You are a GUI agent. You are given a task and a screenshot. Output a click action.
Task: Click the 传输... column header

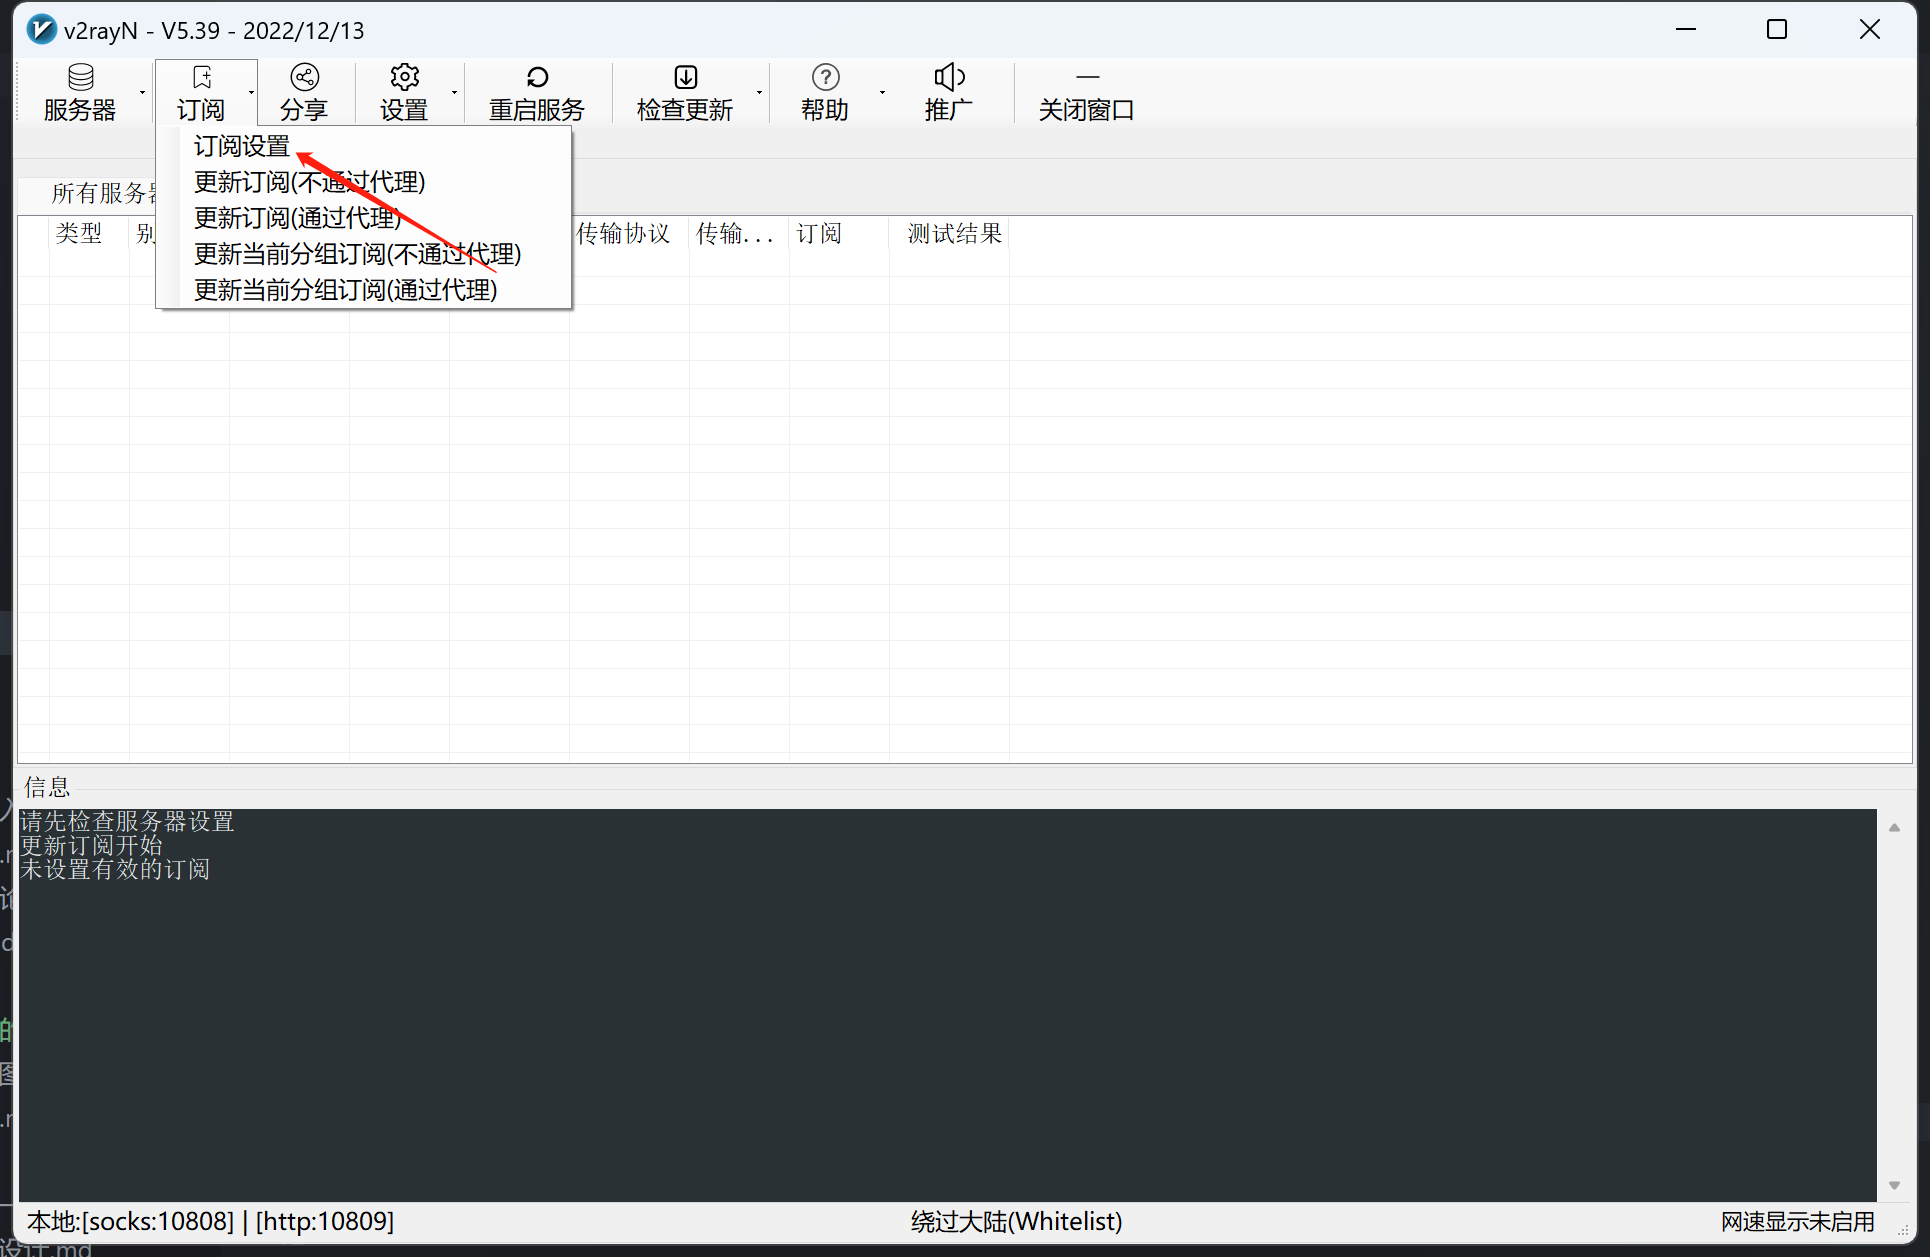(x=739, y=234)
